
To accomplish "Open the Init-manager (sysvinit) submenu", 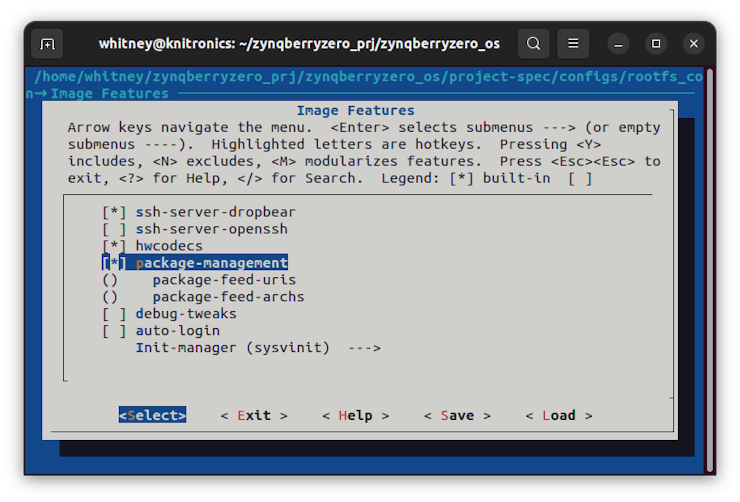I will pyautogui.click(x=258, y=348).
